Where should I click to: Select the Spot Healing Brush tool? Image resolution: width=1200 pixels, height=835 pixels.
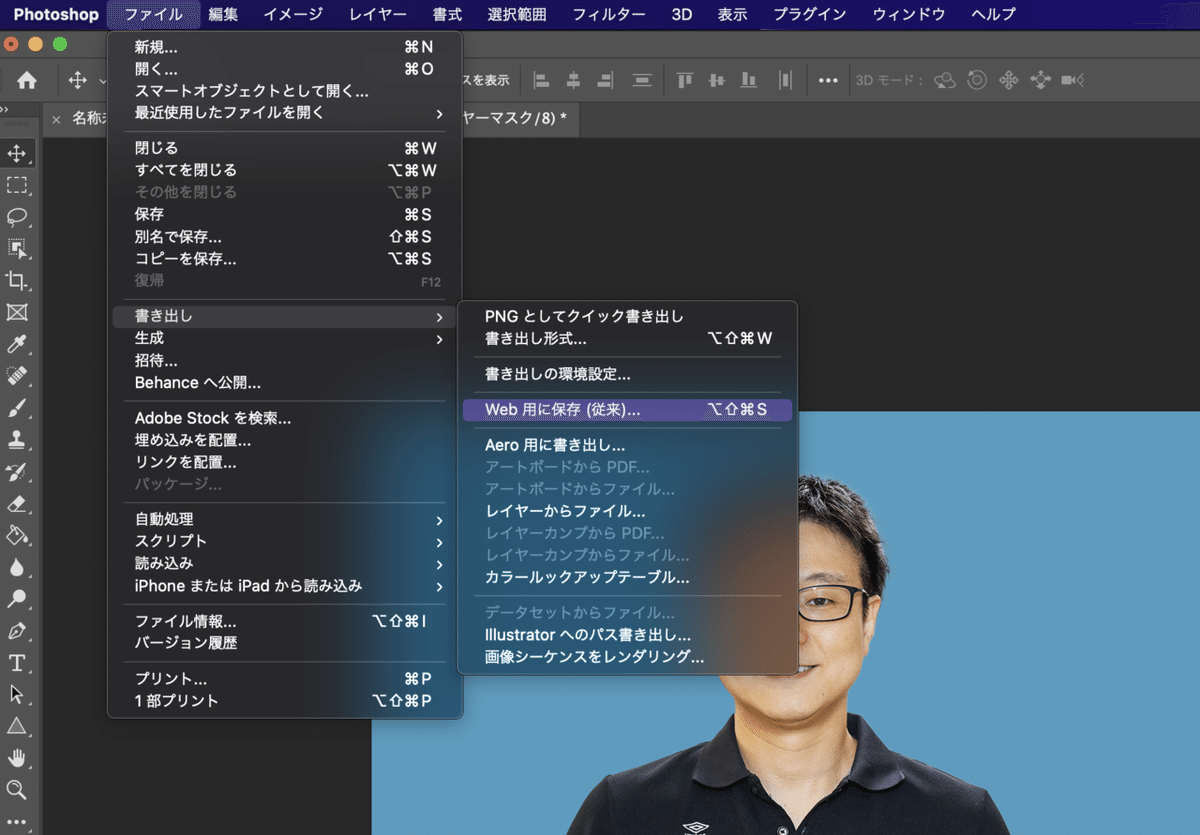(17, 376)
